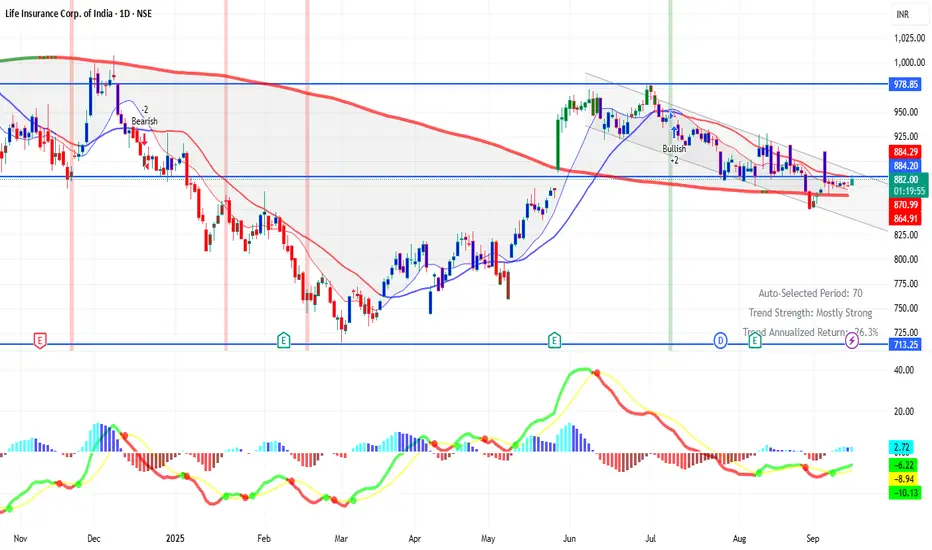This screenshot has height=550, width=932.
Task: Select the 713.25 horizontal line price label
Action: pos(905,344)
